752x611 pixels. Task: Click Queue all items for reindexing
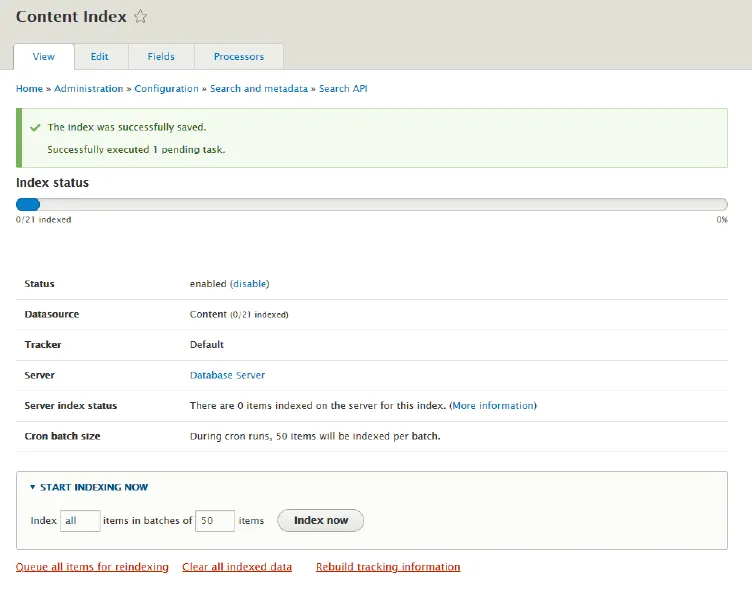(92, 567)
